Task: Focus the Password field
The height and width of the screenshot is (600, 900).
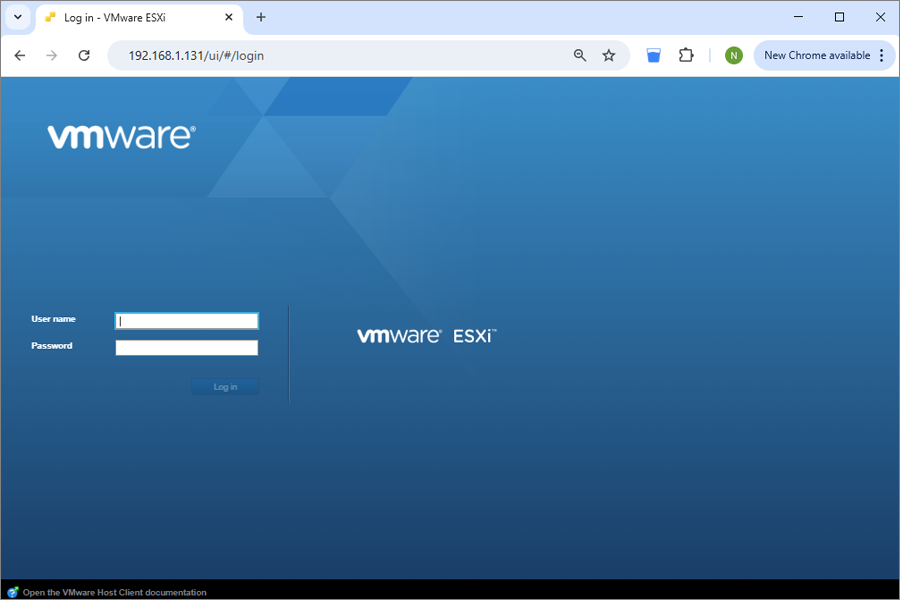Action: [187, 347]
